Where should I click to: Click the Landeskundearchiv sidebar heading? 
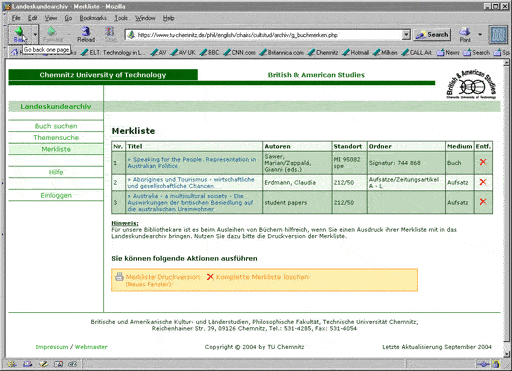coord(56,107)
